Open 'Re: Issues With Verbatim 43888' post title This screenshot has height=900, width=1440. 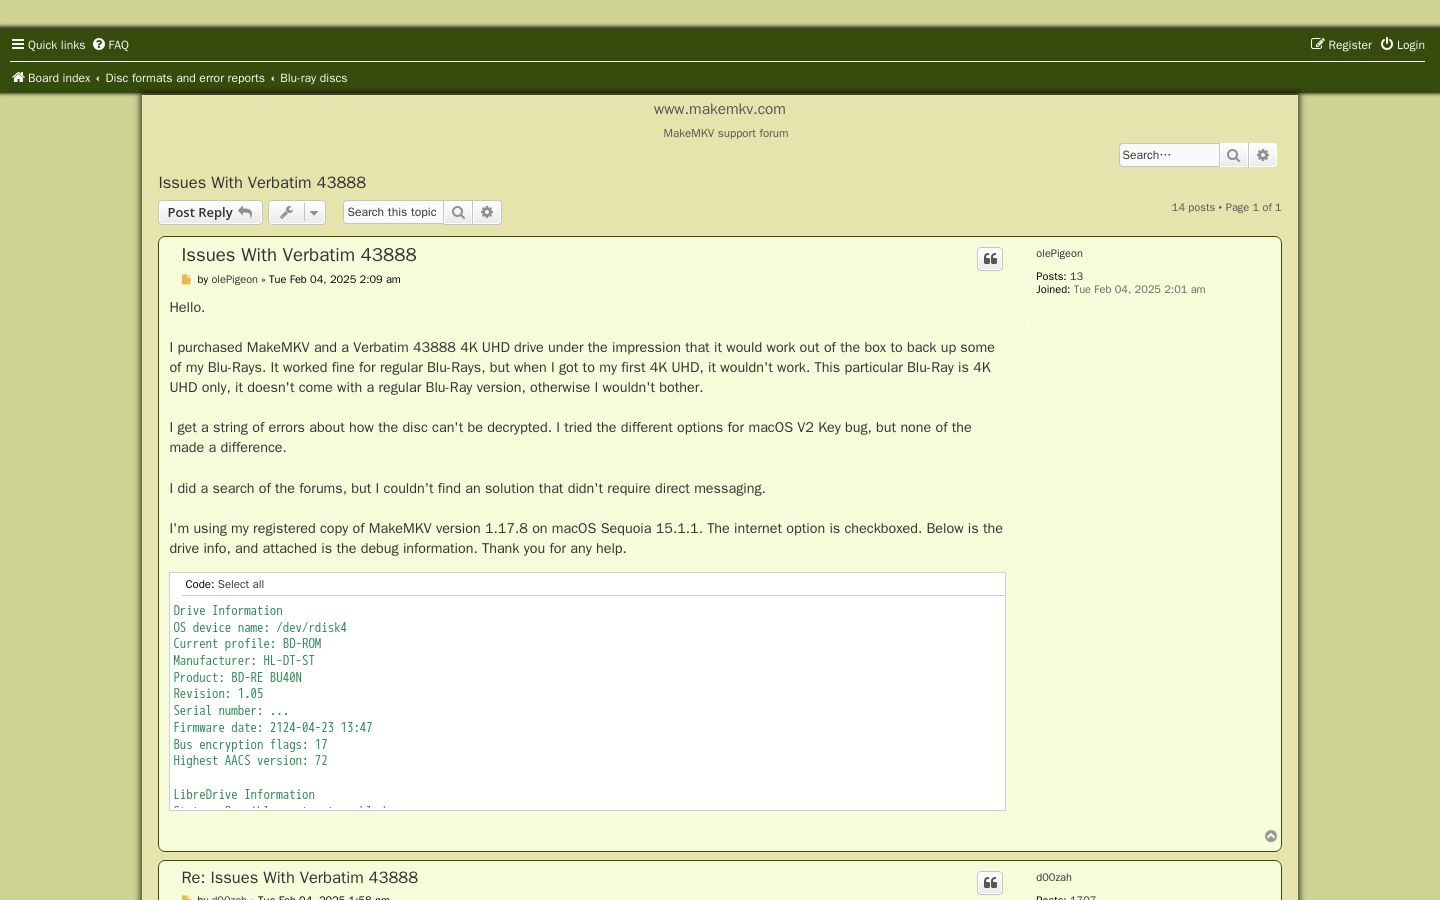point(300,878)
